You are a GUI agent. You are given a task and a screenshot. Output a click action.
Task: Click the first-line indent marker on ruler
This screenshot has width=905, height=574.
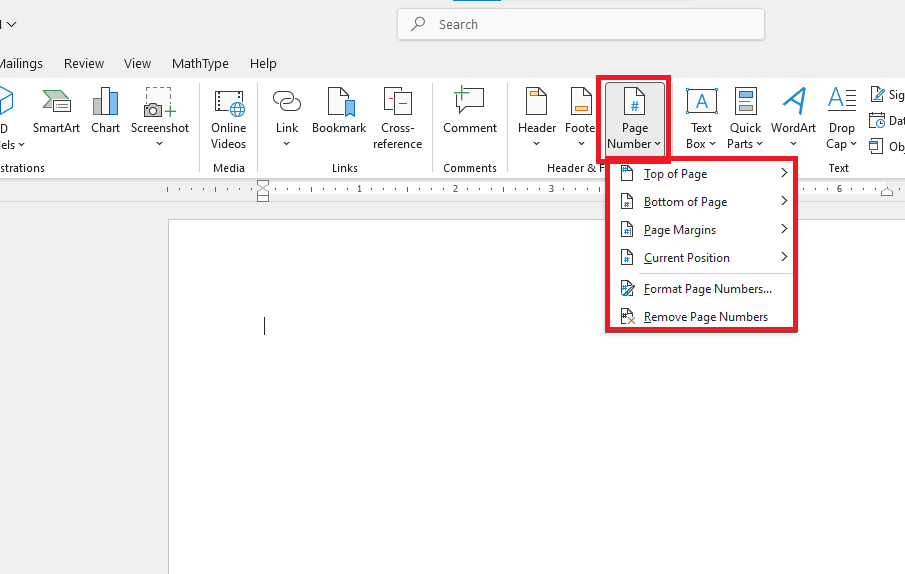pos(263,184)
